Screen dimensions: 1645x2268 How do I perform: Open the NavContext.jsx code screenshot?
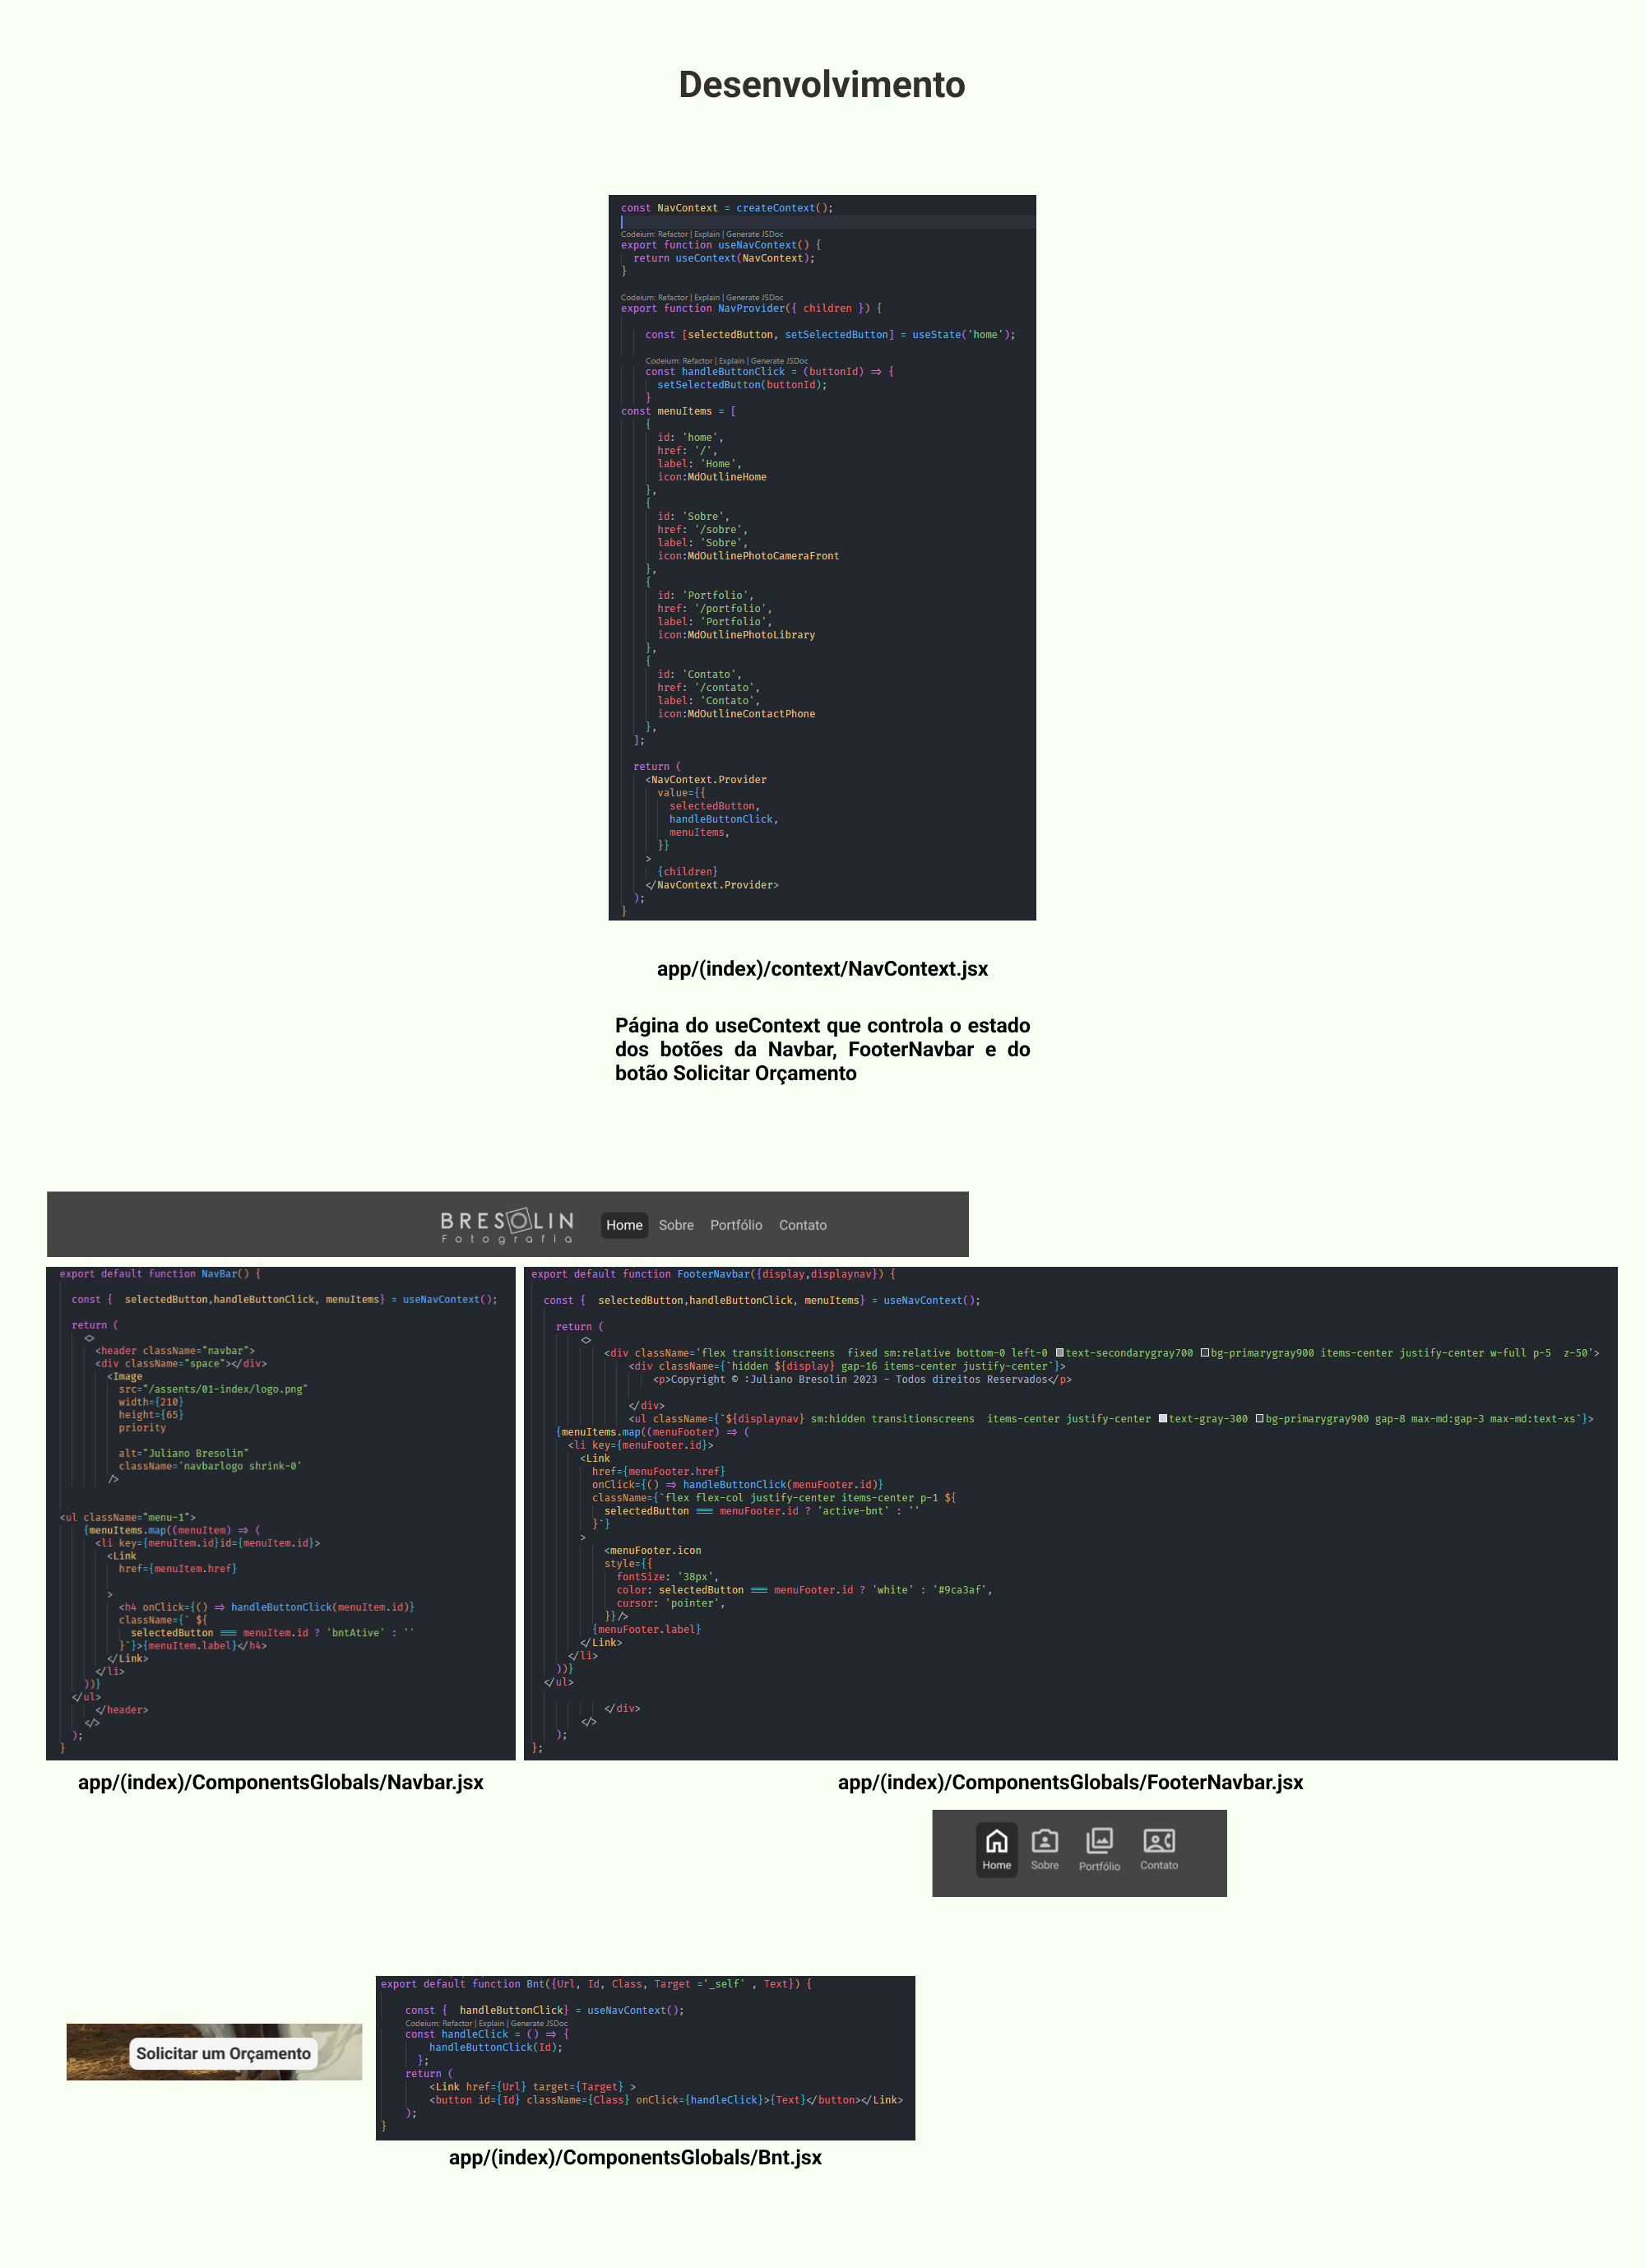tap(822, 557)
